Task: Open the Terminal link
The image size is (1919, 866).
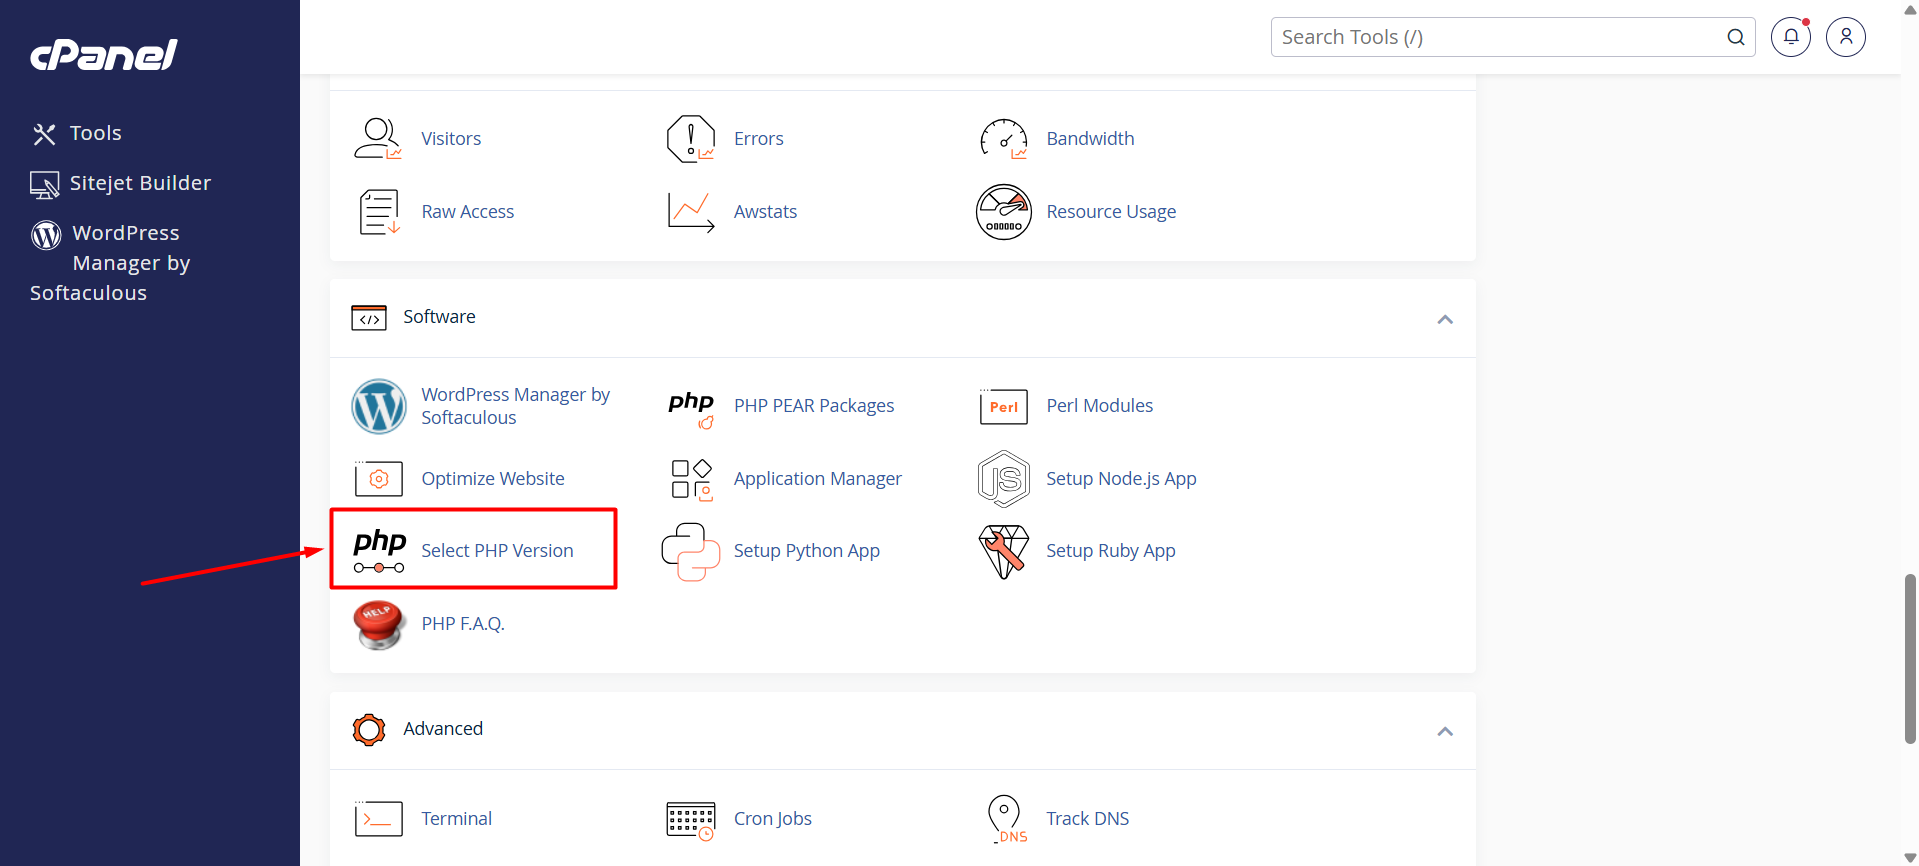Action: point(457,819)
